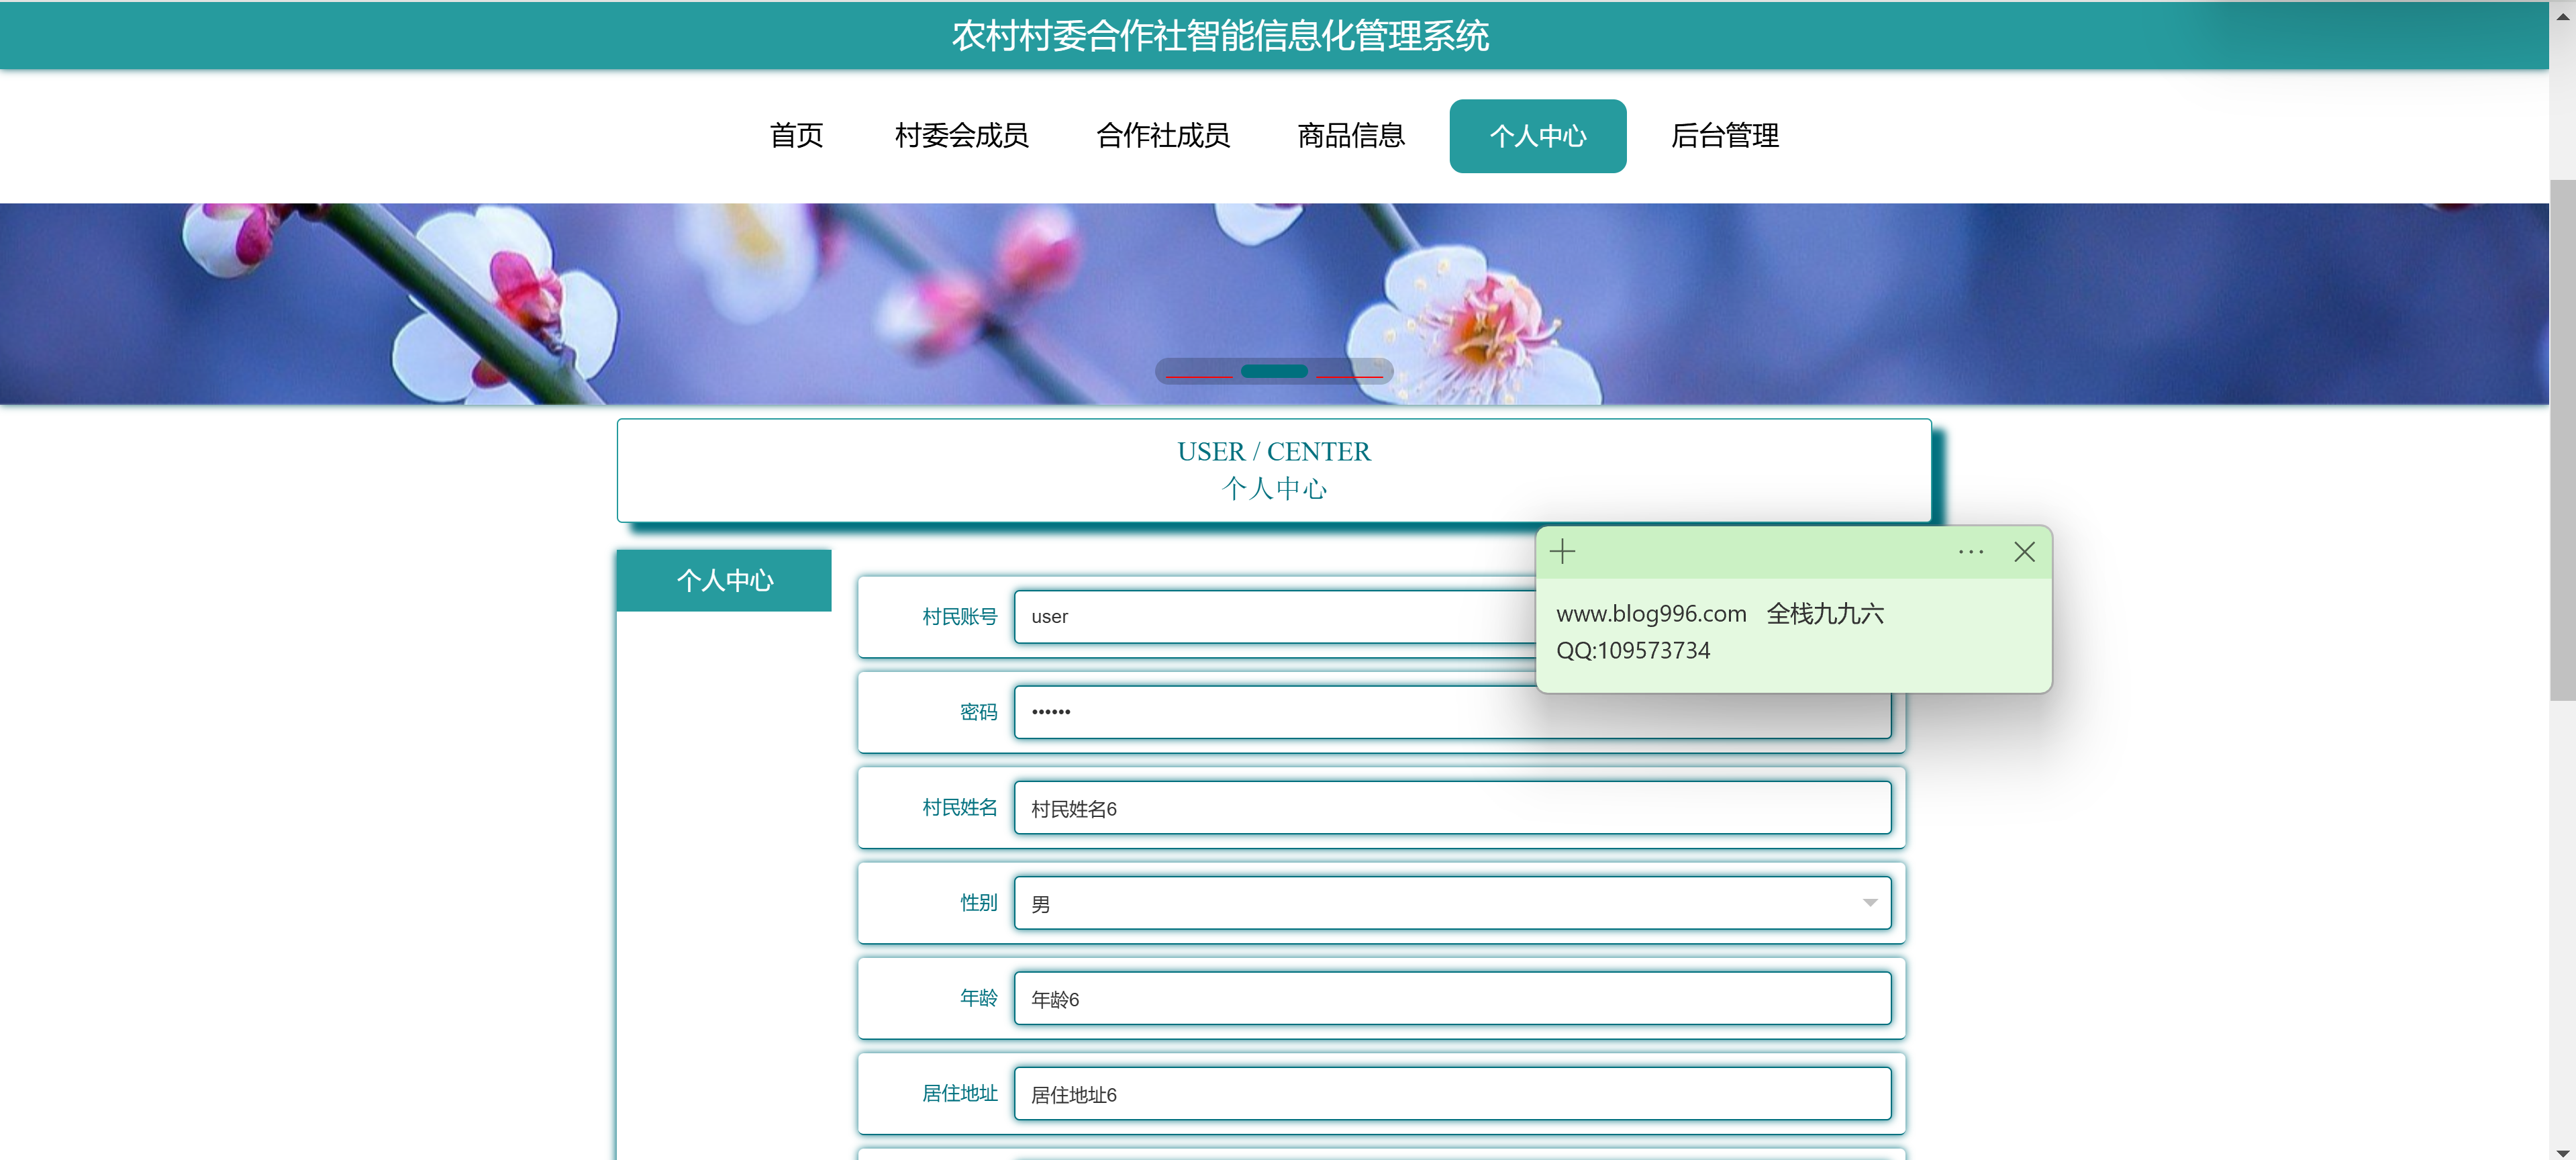Screen dimensions: 2576x1160
Task: Open the three-dots menu on sticky note
Action: click(x=1970, y=552)
